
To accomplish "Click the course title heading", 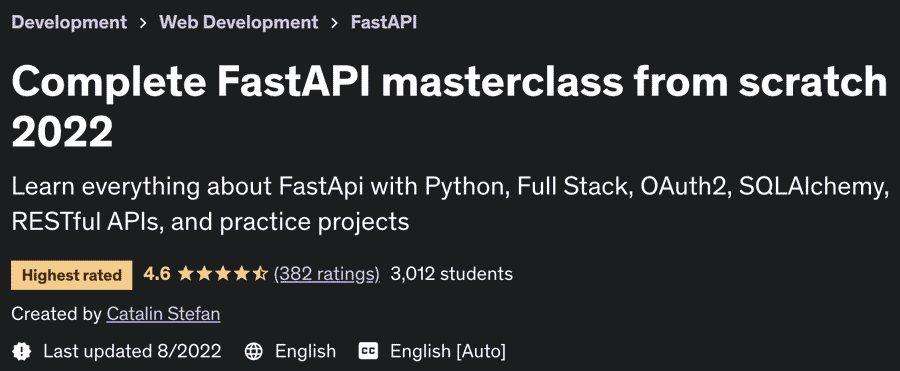I will (449, 107).
